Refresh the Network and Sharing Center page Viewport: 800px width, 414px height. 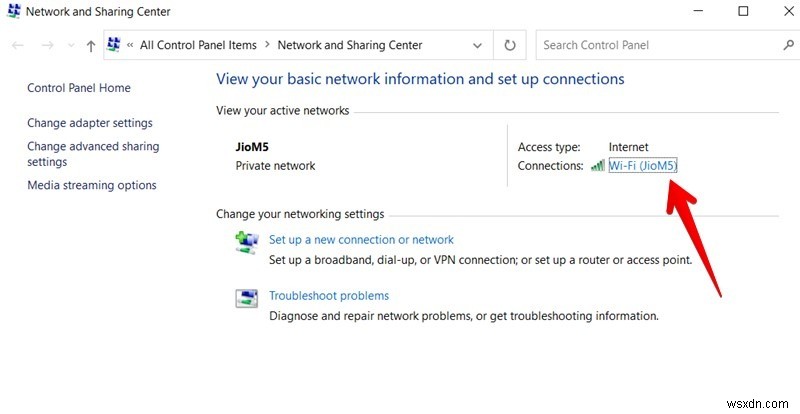coord(510,45)
